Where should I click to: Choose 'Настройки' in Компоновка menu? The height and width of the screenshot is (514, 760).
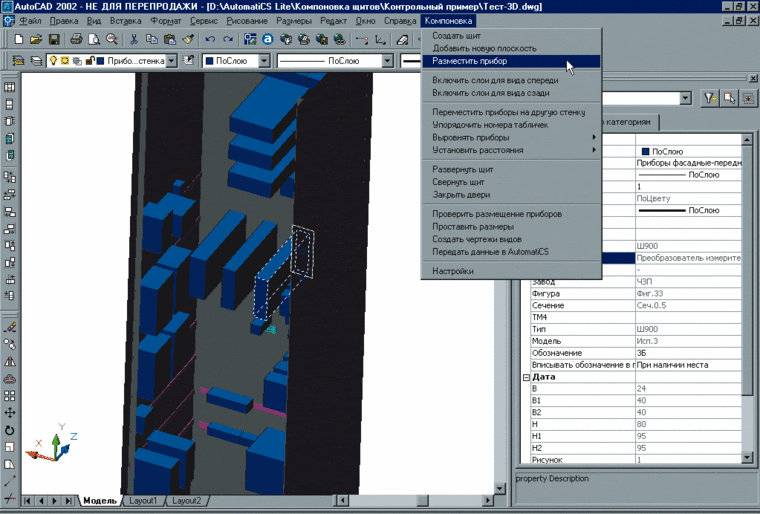(511, 271)
